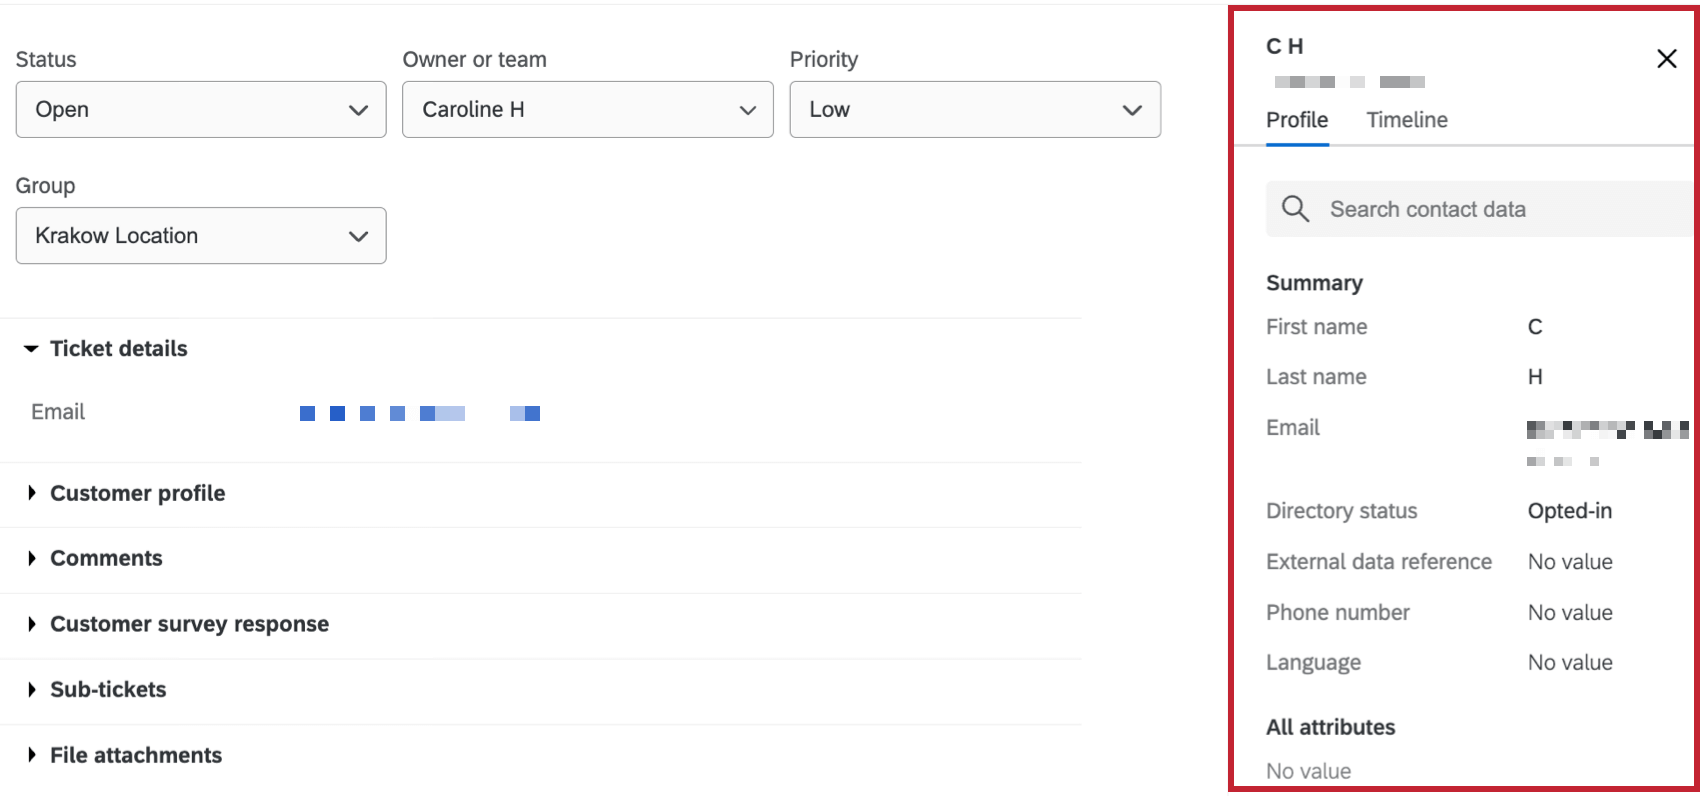Click the Opted-in directory status value
Screen dimensions: 1700x796
(x=1570, y=511)
